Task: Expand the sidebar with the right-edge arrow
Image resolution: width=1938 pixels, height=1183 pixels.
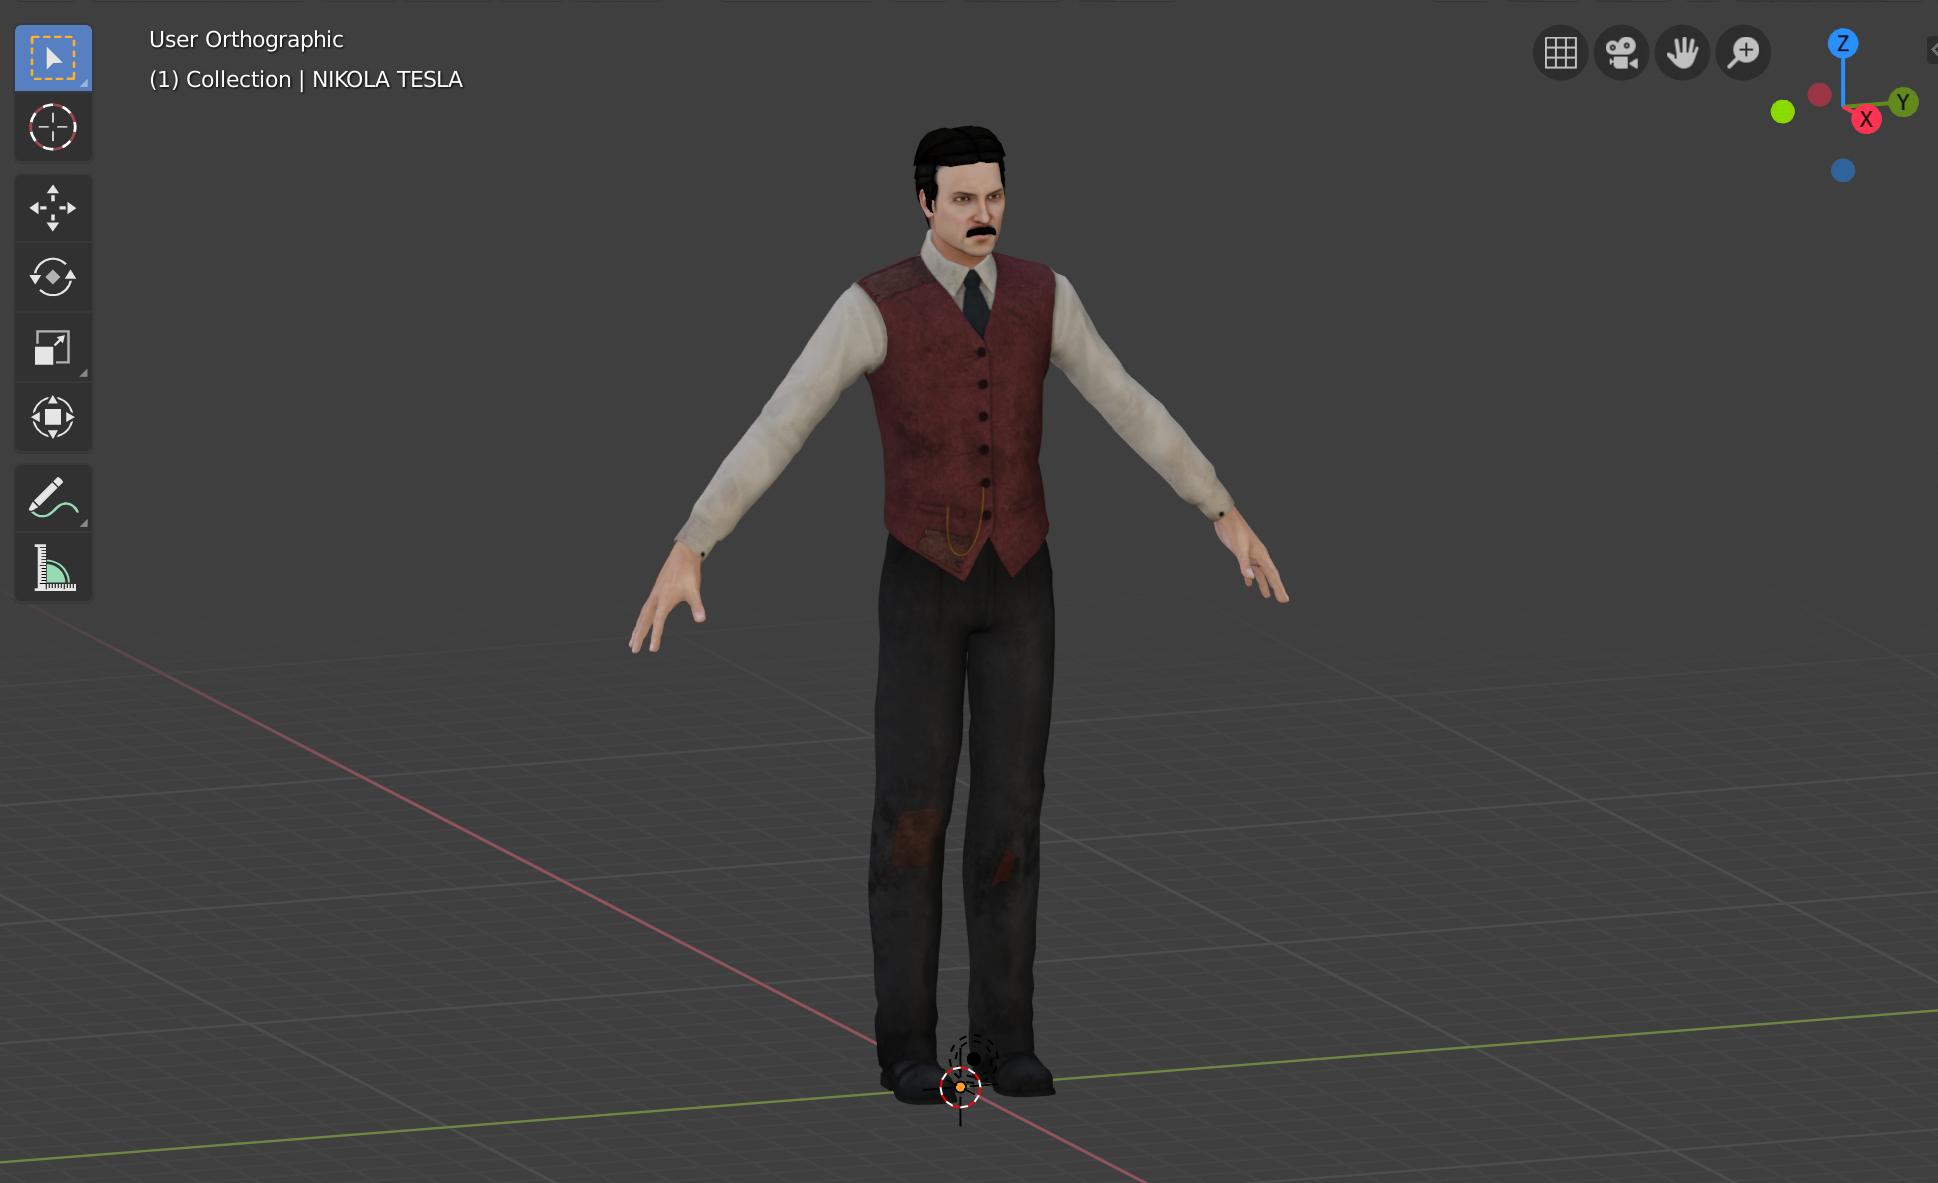Action: (x=1932, y=49)
